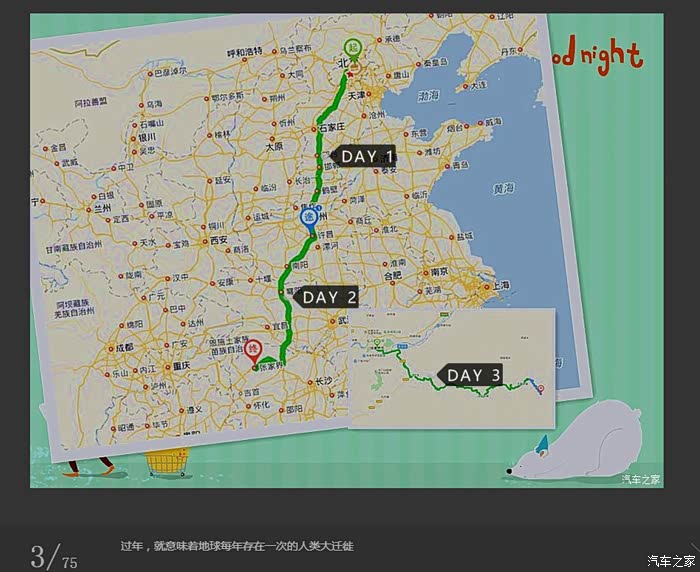The image size is (700, 572).
Task: Click the 渤海 sea label
Action: click(x=428, y=96)
